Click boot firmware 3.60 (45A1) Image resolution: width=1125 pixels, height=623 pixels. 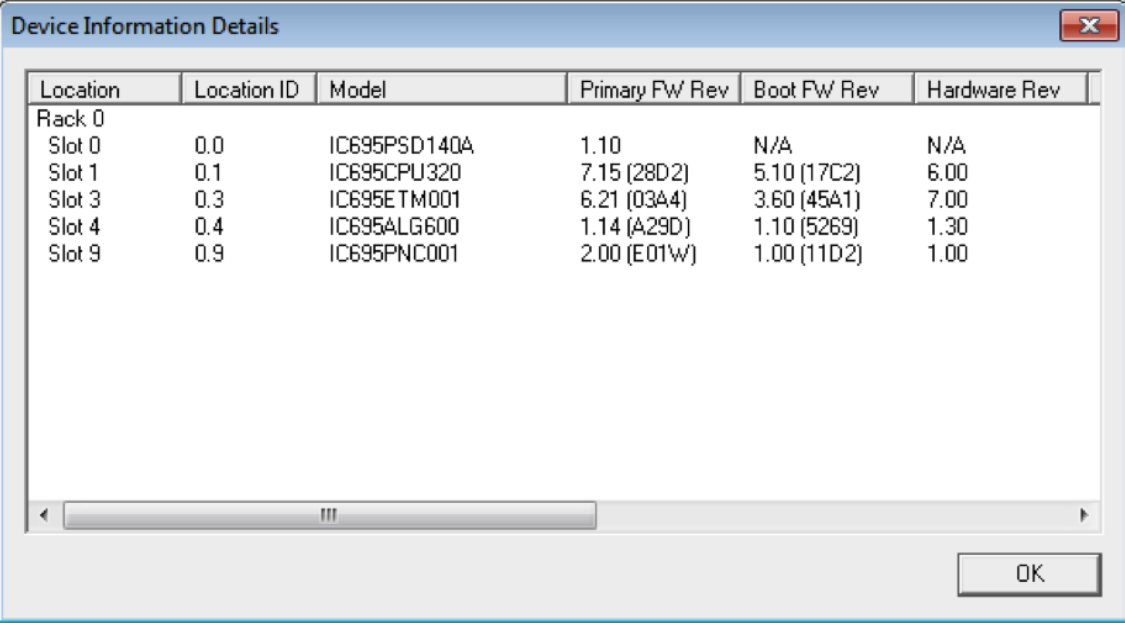tap(807, 200)
